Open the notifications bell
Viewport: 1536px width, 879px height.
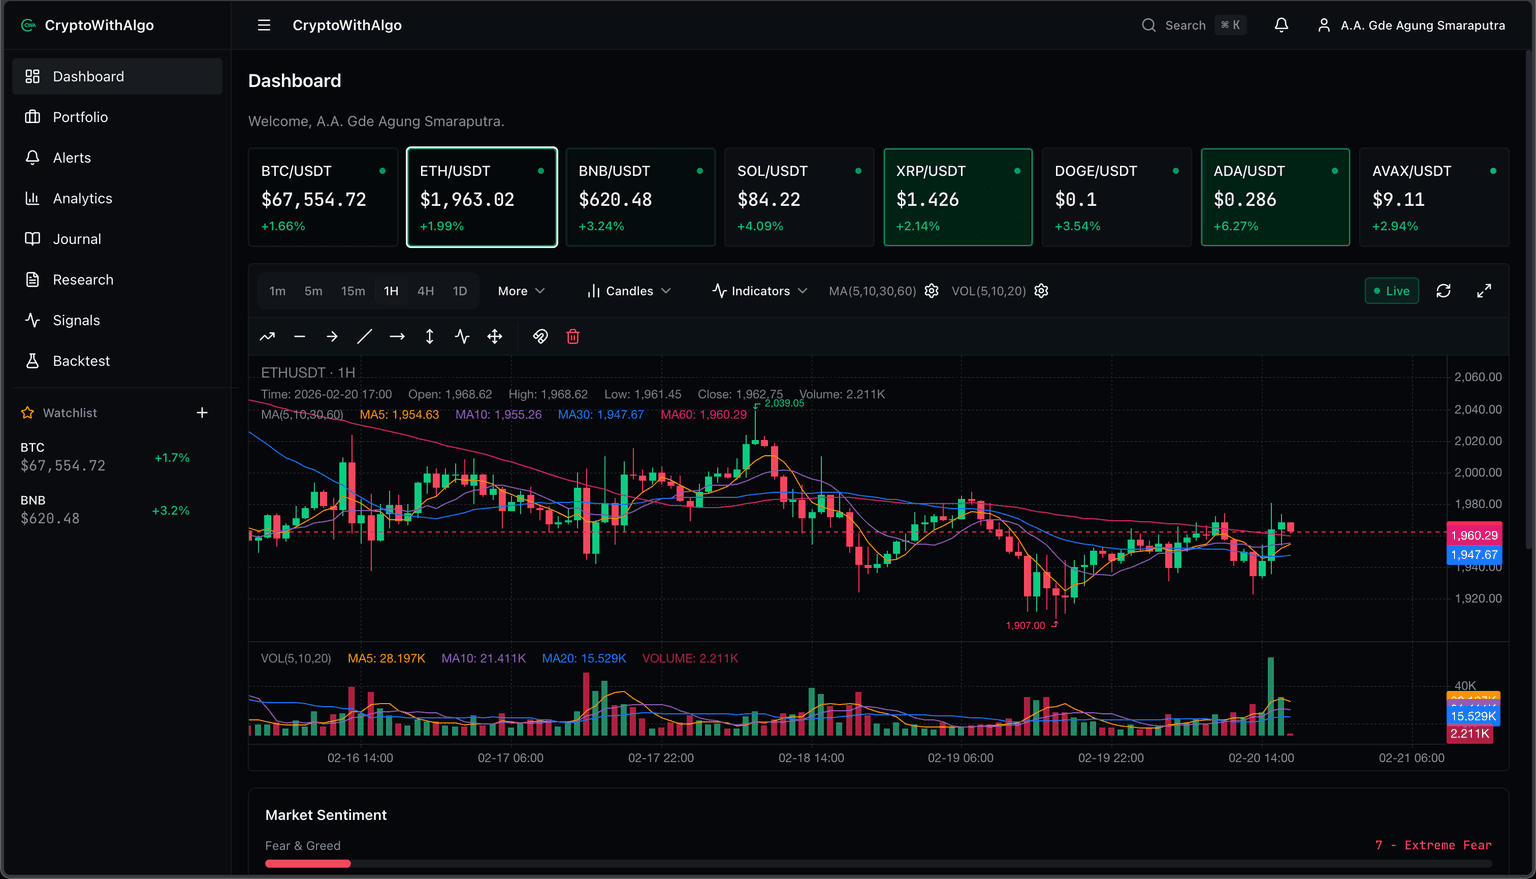pyautogui.click(x=1281, y=25)
